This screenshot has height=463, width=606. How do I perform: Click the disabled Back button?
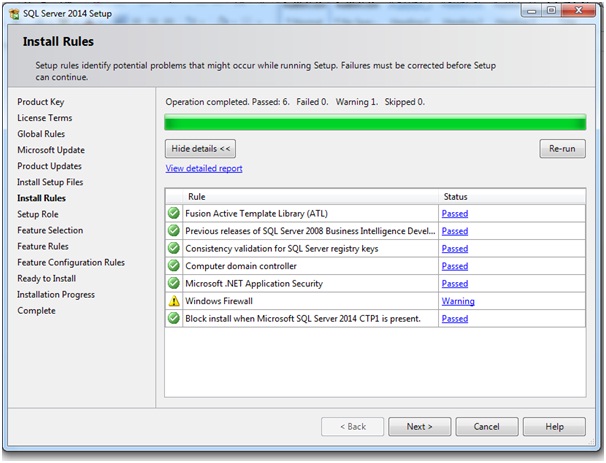pos(352,427)
